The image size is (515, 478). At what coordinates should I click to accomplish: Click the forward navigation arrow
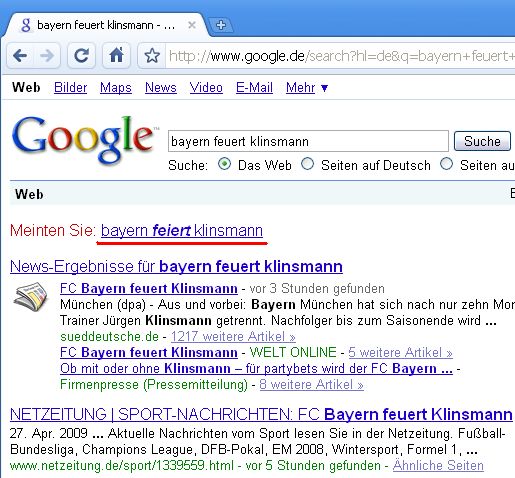tap(47, 55)
